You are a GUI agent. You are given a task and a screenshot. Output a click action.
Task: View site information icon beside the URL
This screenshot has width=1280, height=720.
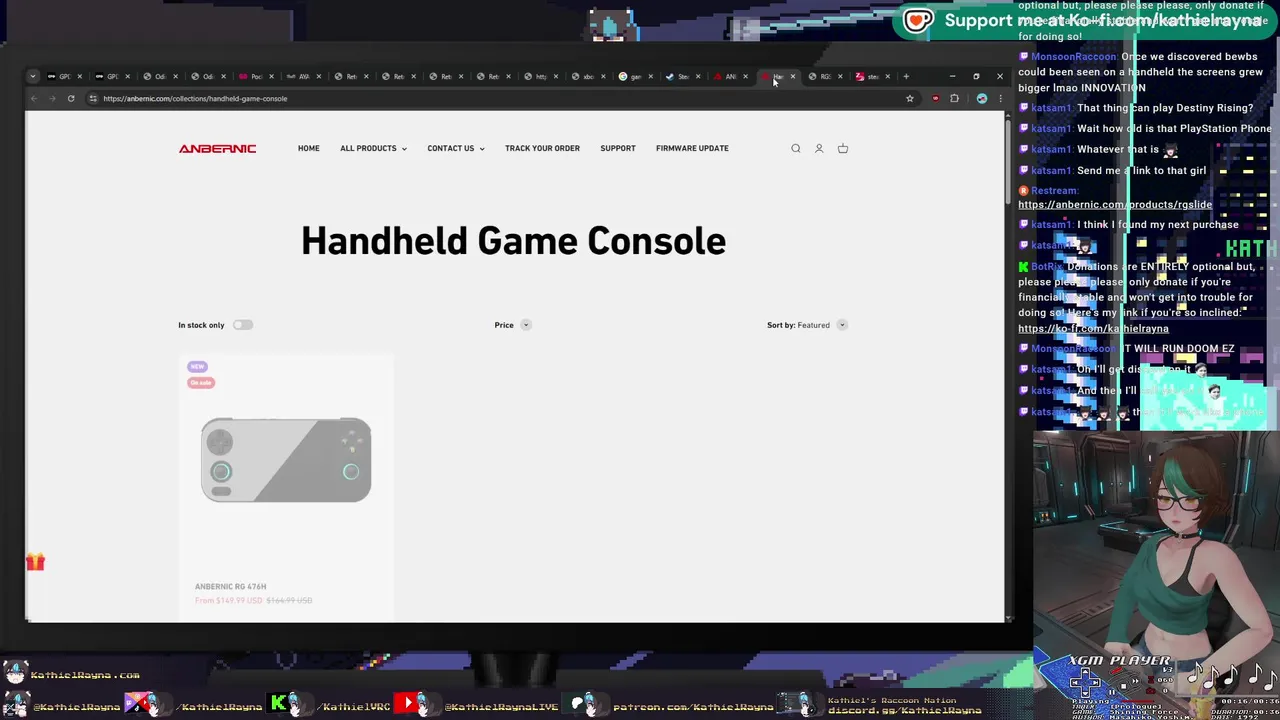coord(93,98)
